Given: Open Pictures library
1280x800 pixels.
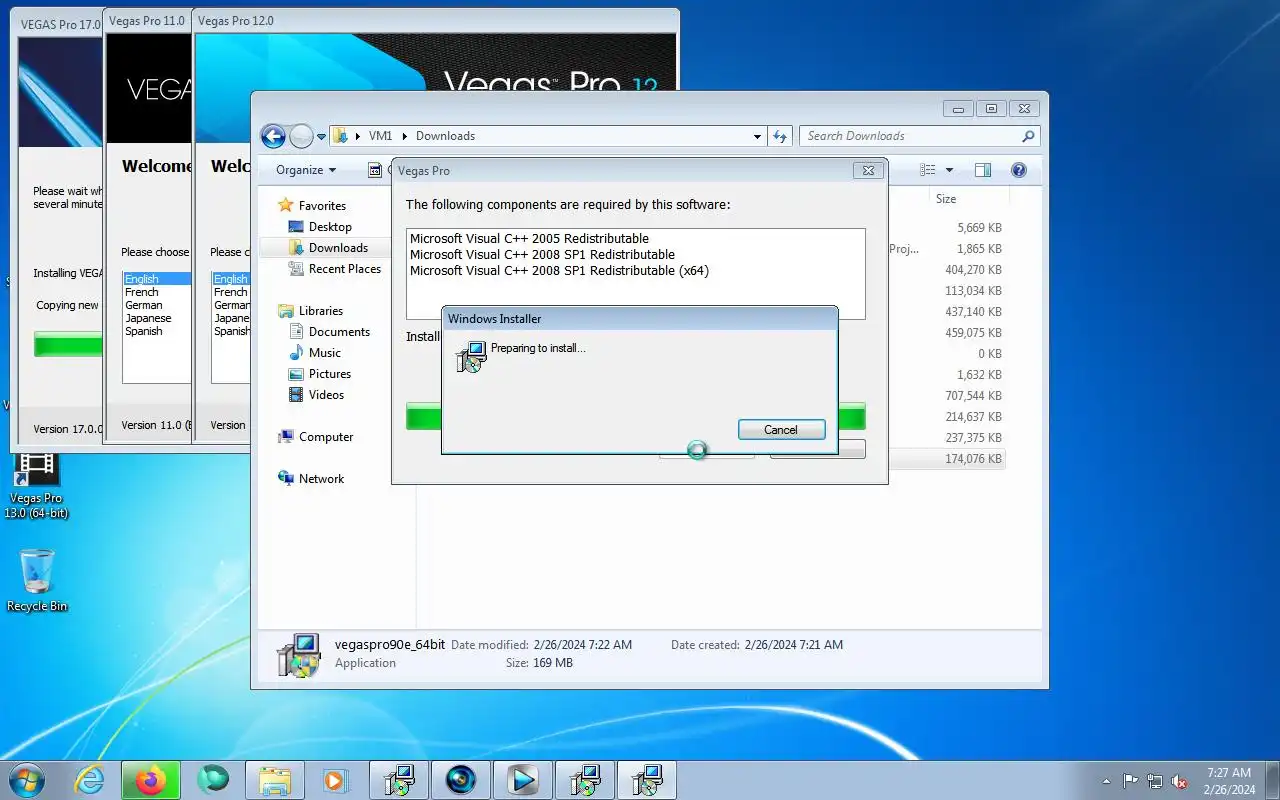Looking at the screenshot, I should click(330, 374).
